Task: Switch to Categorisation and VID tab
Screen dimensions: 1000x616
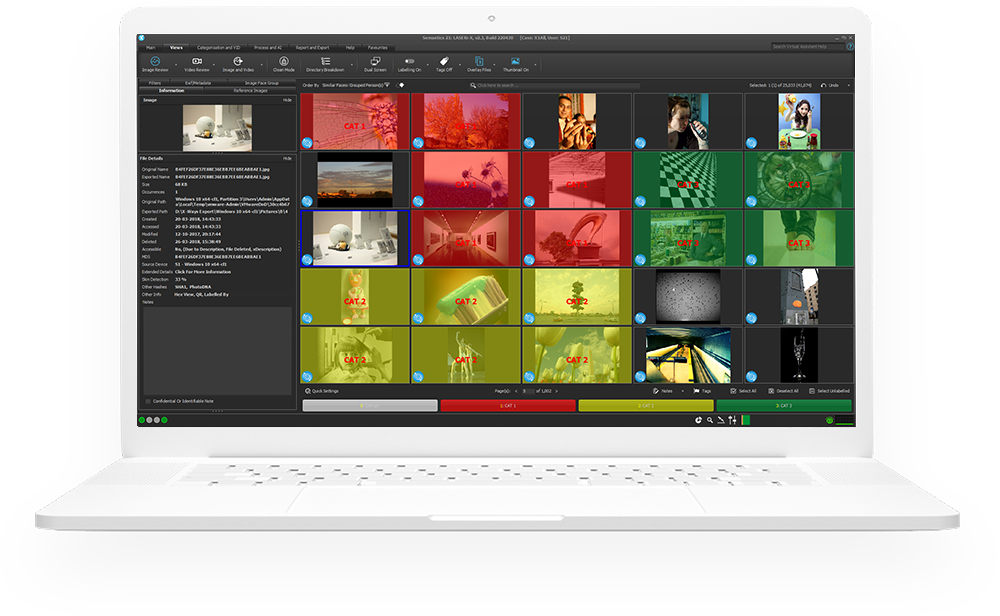Action: (219, 47)
